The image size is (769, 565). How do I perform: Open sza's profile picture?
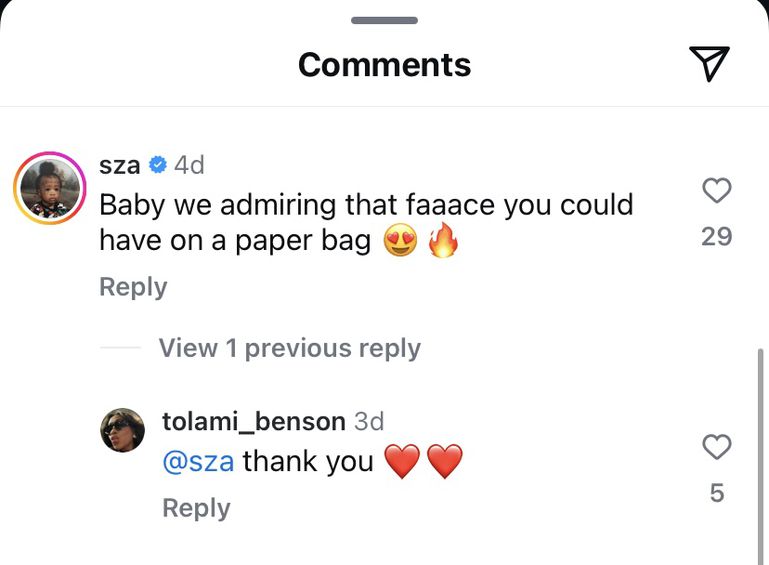50,188
